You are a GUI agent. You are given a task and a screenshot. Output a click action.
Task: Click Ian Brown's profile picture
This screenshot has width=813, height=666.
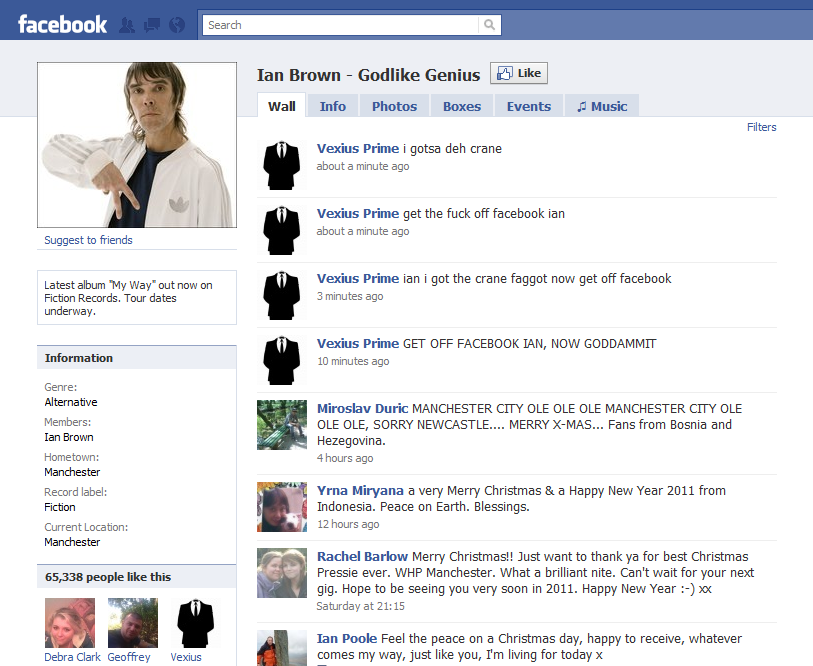[136, 144]
